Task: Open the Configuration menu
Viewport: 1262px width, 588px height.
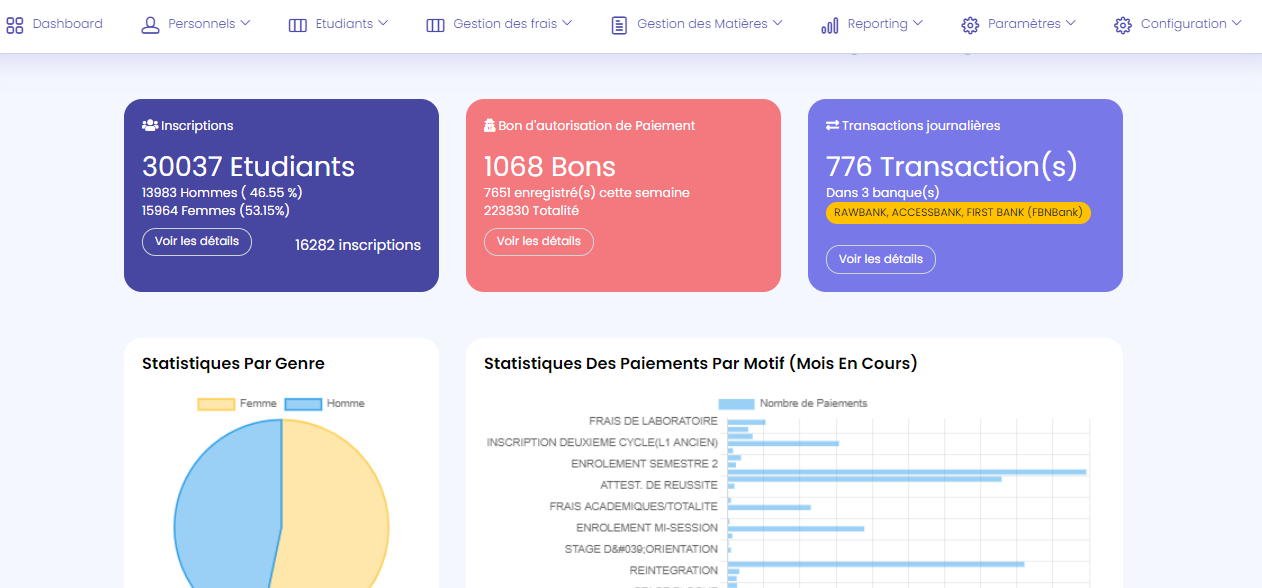Action: (1178, 24)
